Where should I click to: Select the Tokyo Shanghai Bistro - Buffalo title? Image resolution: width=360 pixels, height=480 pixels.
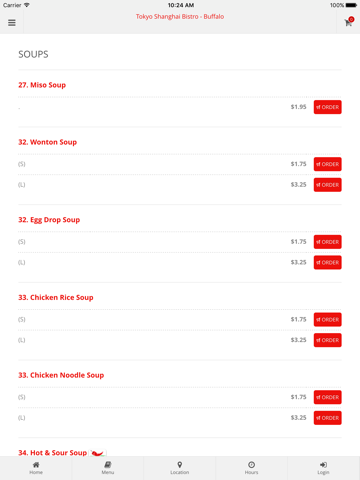pyautogui.click(x=180, y=17)
